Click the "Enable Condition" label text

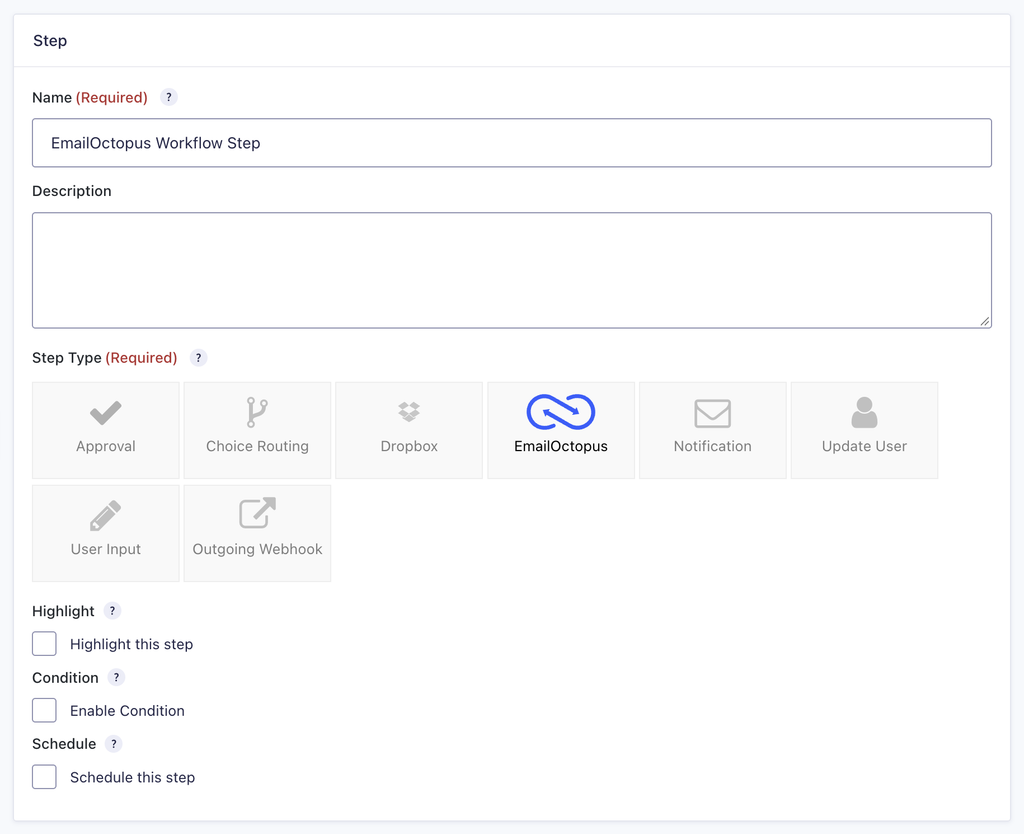point(127,711)
